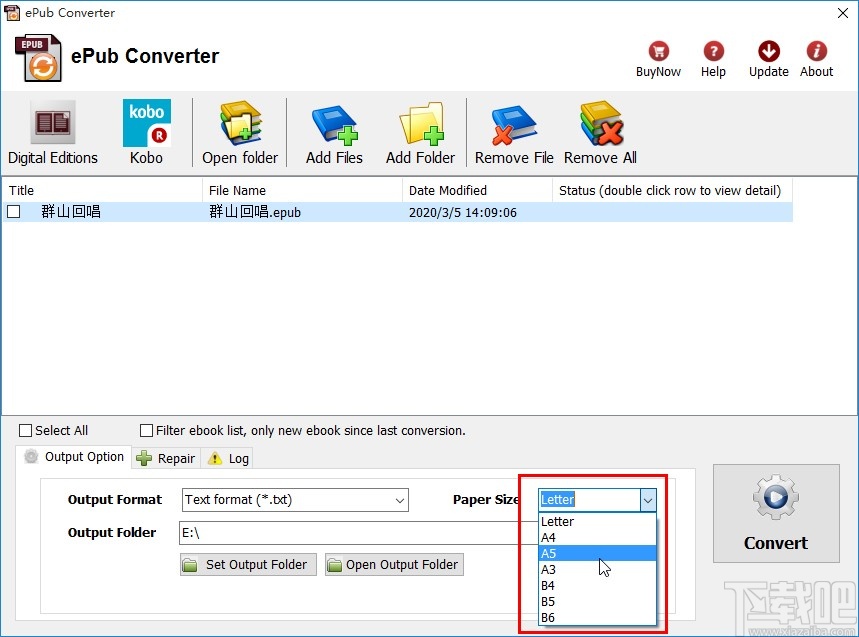Open the Digital Editions import
This screenshot has height=637, width=859.
[x=53, y=132]
